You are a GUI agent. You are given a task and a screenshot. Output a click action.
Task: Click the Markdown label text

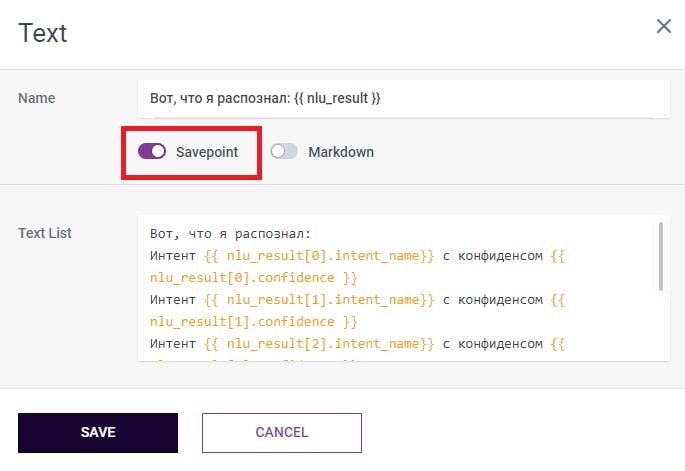(340, 152)
